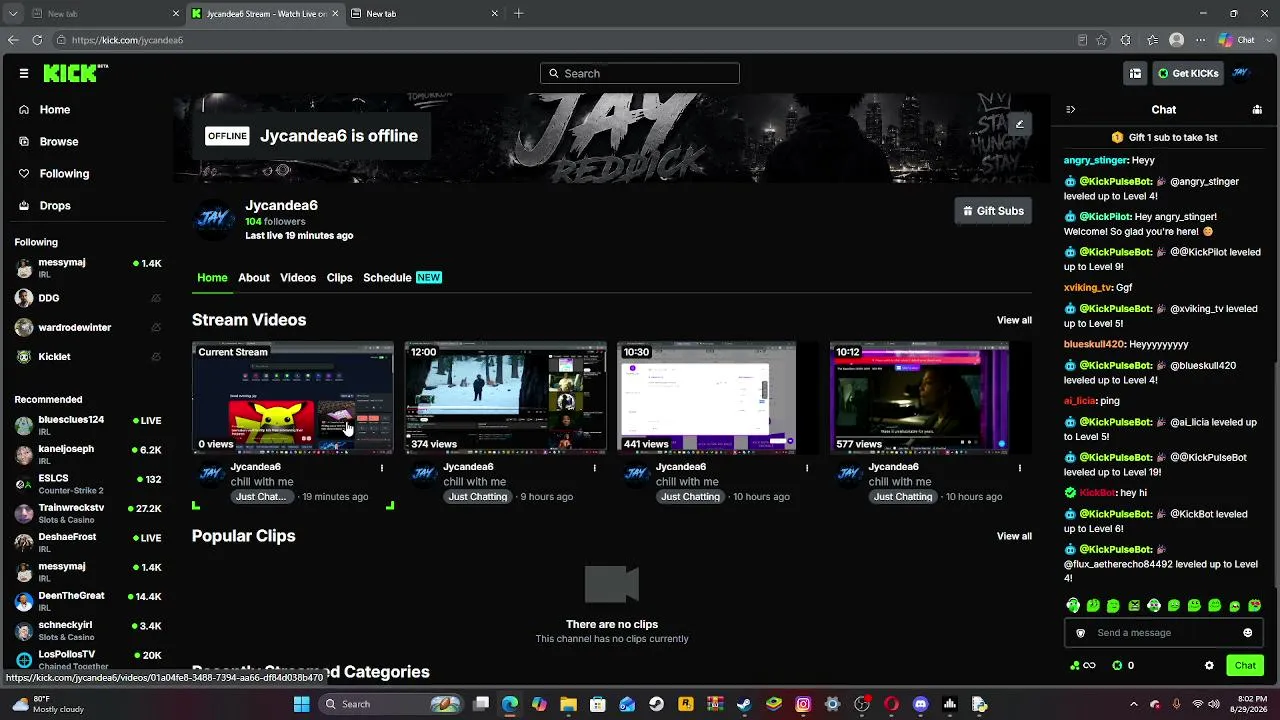Open the chat users icon in the Chat header
Screen dimensions: 1280x720
[1257, 110]
